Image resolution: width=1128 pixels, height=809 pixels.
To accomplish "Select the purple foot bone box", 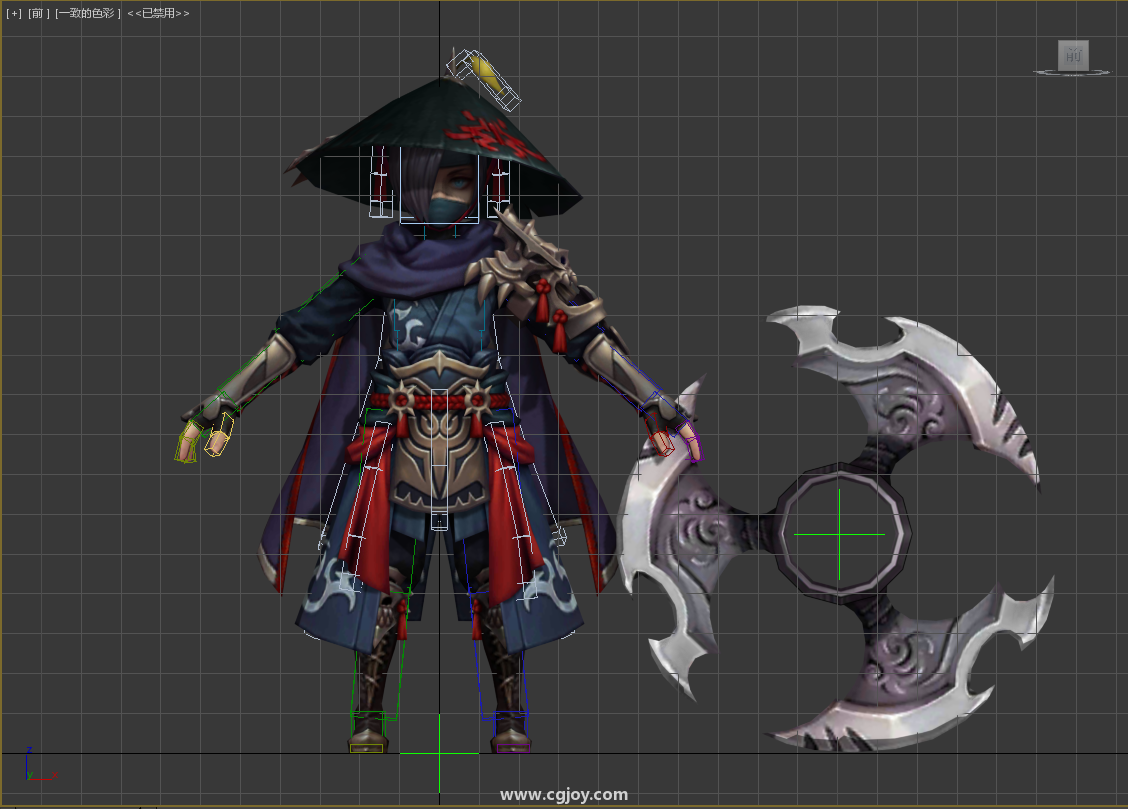I will click(512, 746).
